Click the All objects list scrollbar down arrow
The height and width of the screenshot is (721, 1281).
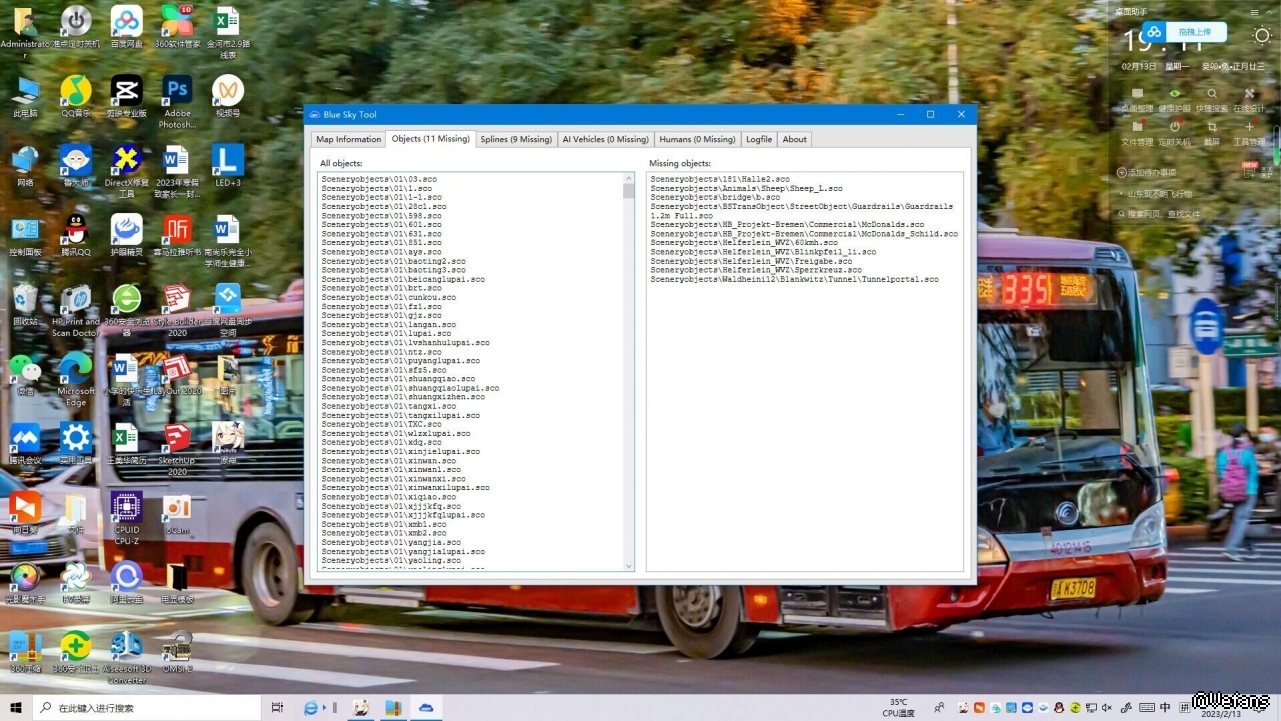[629, 566]
